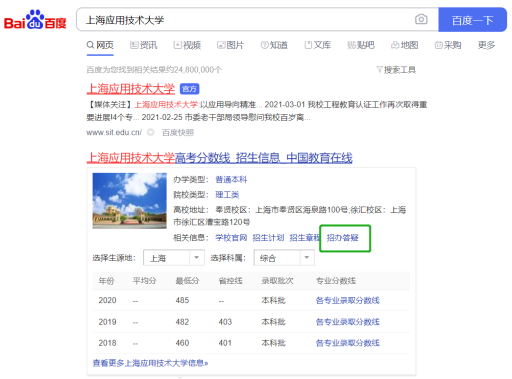Viewport: 512px width, 379px height.
Task: Open 招生章程 link
Action: [305, 238]
